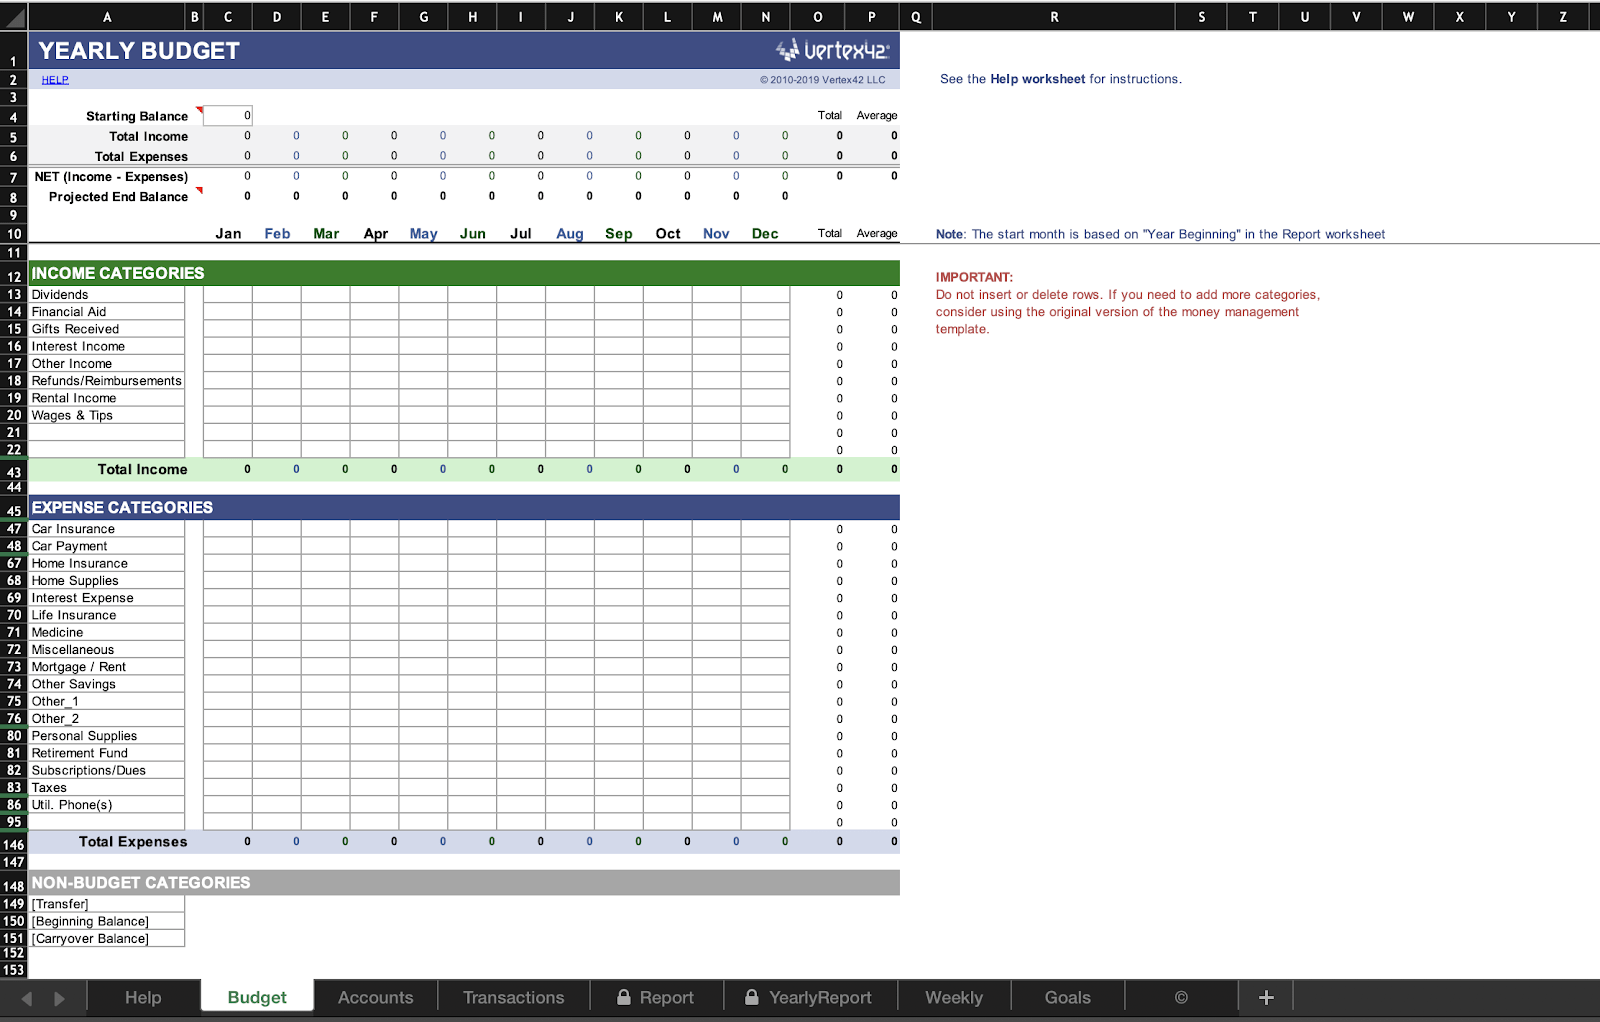Switch to the Accounts sheet
This screenshot has height=1022, width=1600.
pyautogui.click(x=375, y=997)
